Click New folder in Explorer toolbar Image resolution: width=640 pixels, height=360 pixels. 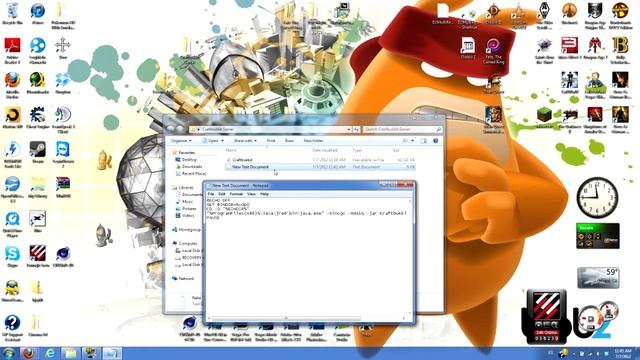tap(313, 140)
